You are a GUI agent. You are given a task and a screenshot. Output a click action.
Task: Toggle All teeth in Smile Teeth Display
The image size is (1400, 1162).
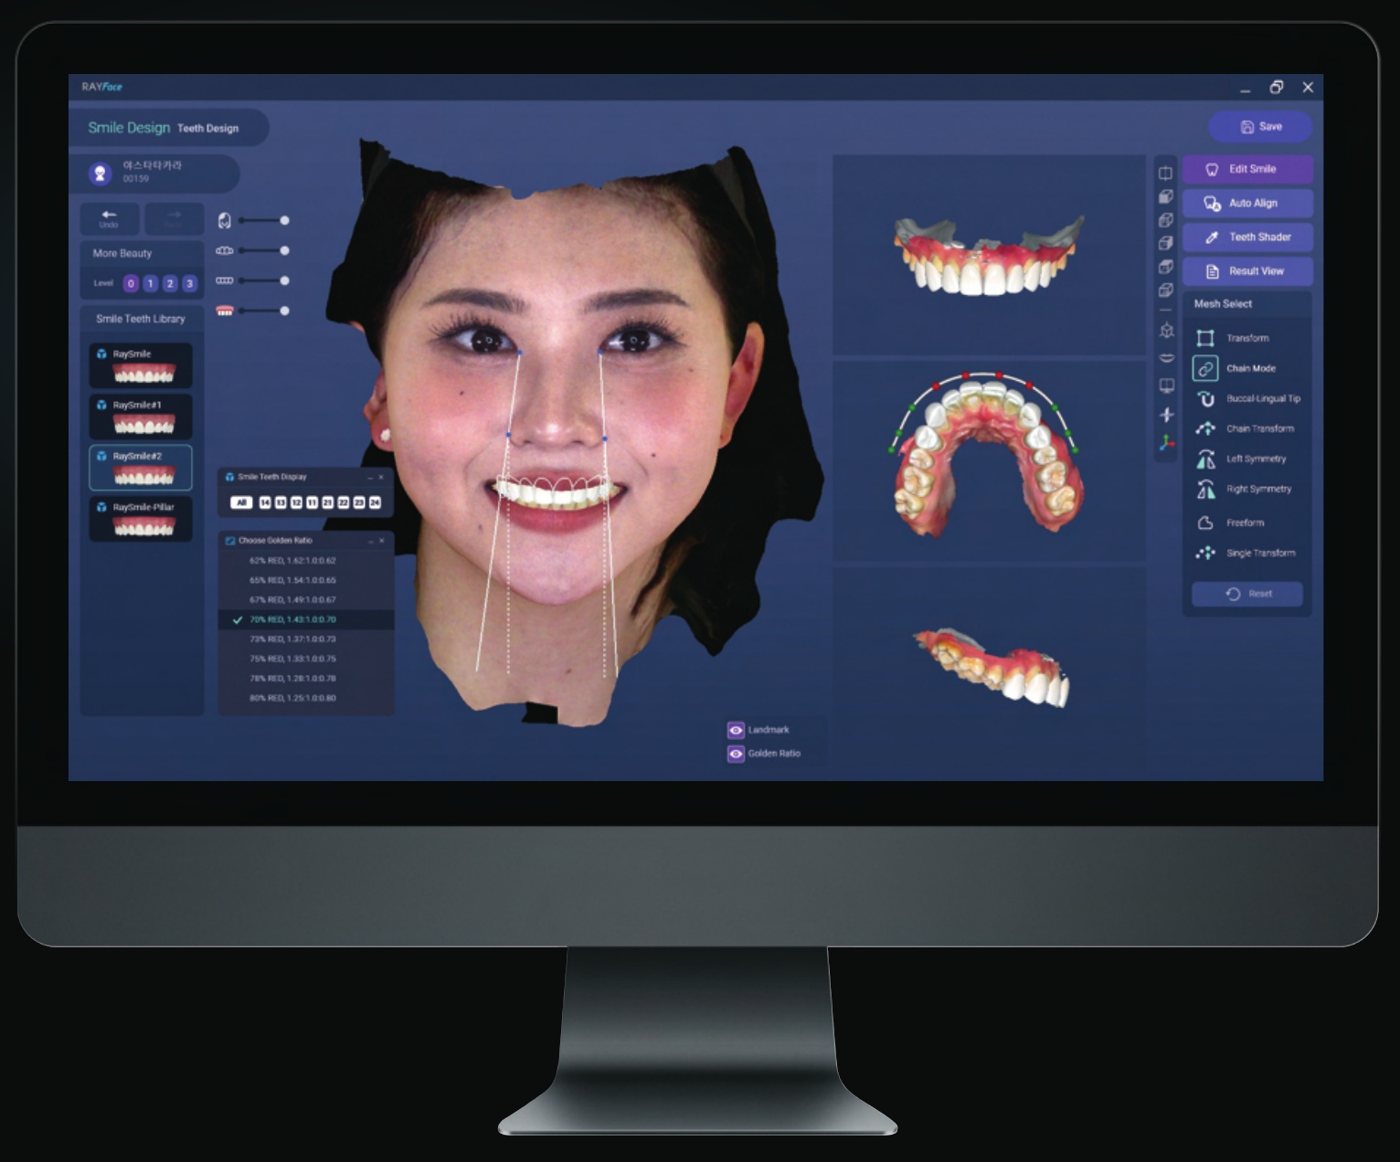[241, 503]
